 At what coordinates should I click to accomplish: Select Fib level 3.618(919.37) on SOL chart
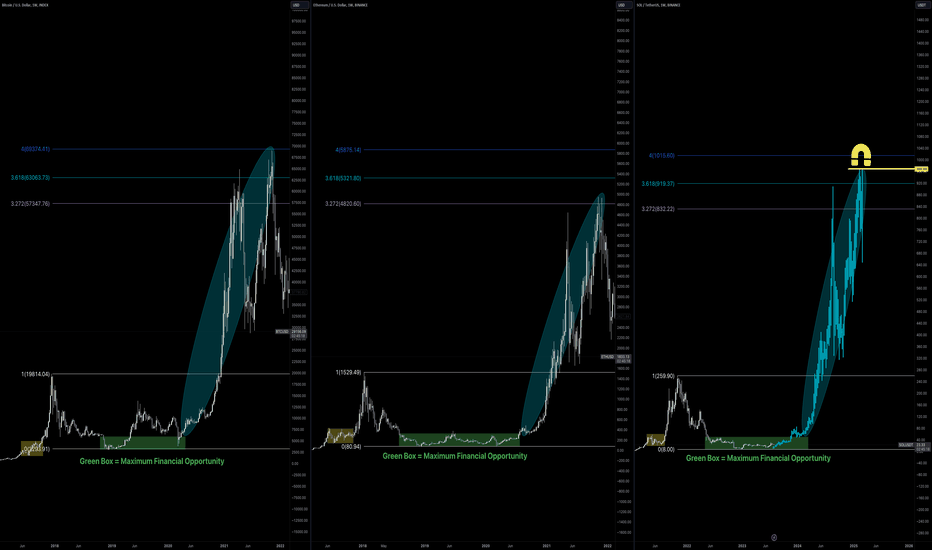point(658,184)
